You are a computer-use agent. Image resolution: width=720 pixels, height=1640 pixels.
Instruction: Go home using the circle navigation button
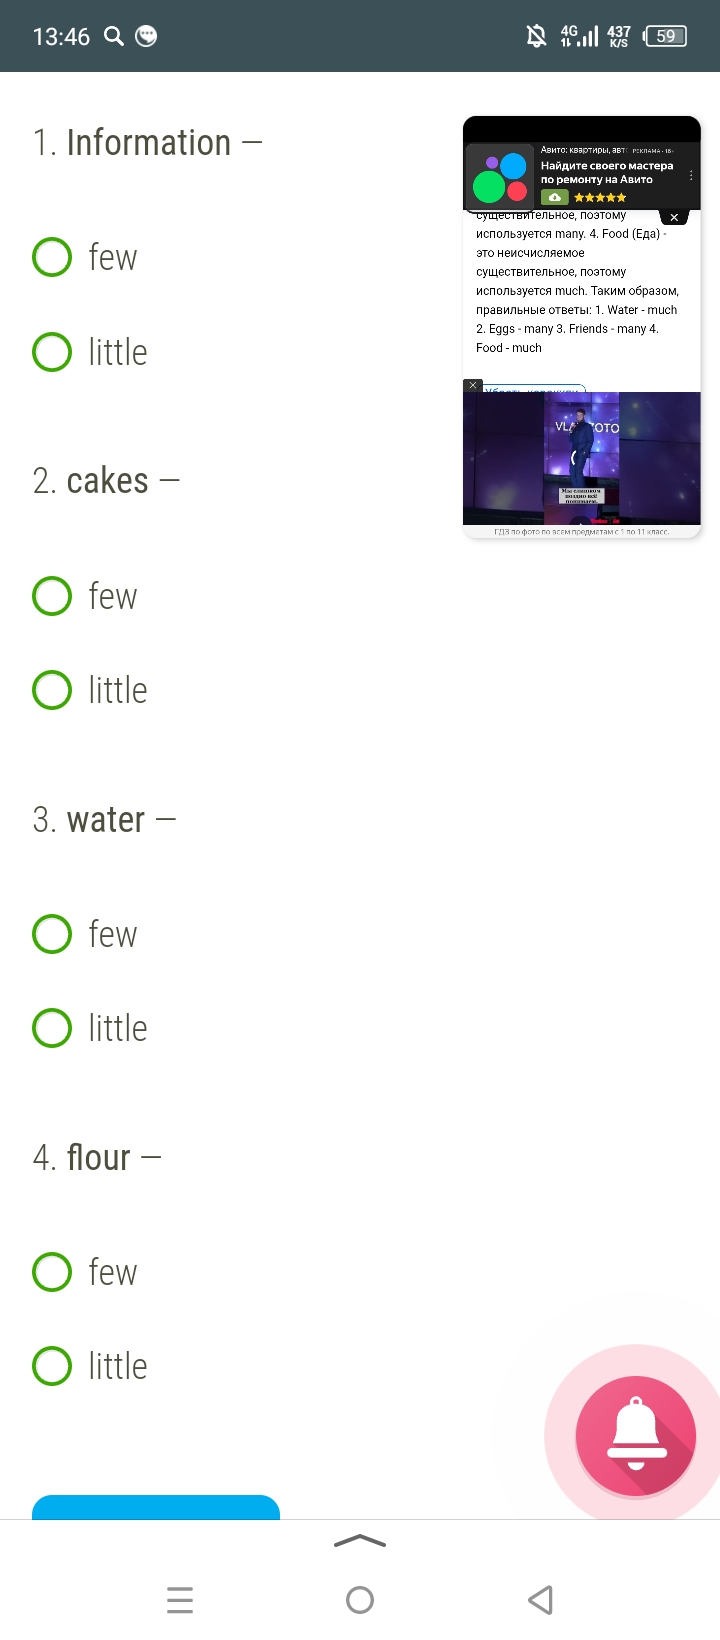[x=360, y=1600]
